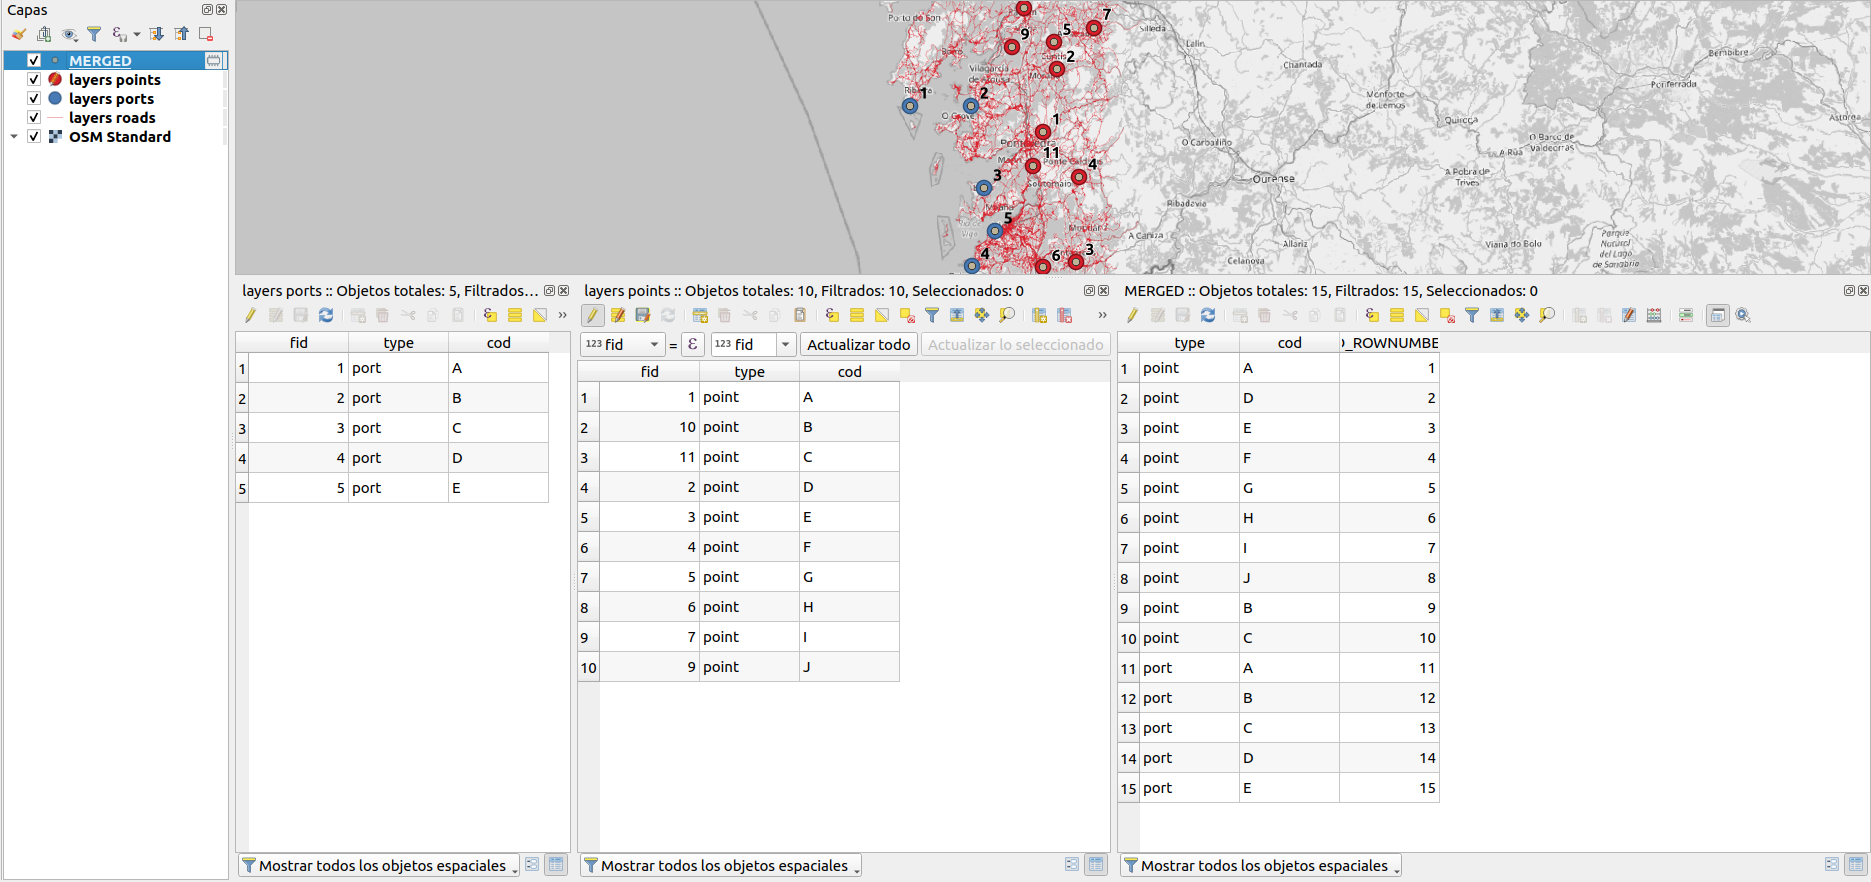The height and width of the screenshot is (882, 1871).
Task: Expand layers points toolbar overflow chevron
Action: pos(1102,315)
